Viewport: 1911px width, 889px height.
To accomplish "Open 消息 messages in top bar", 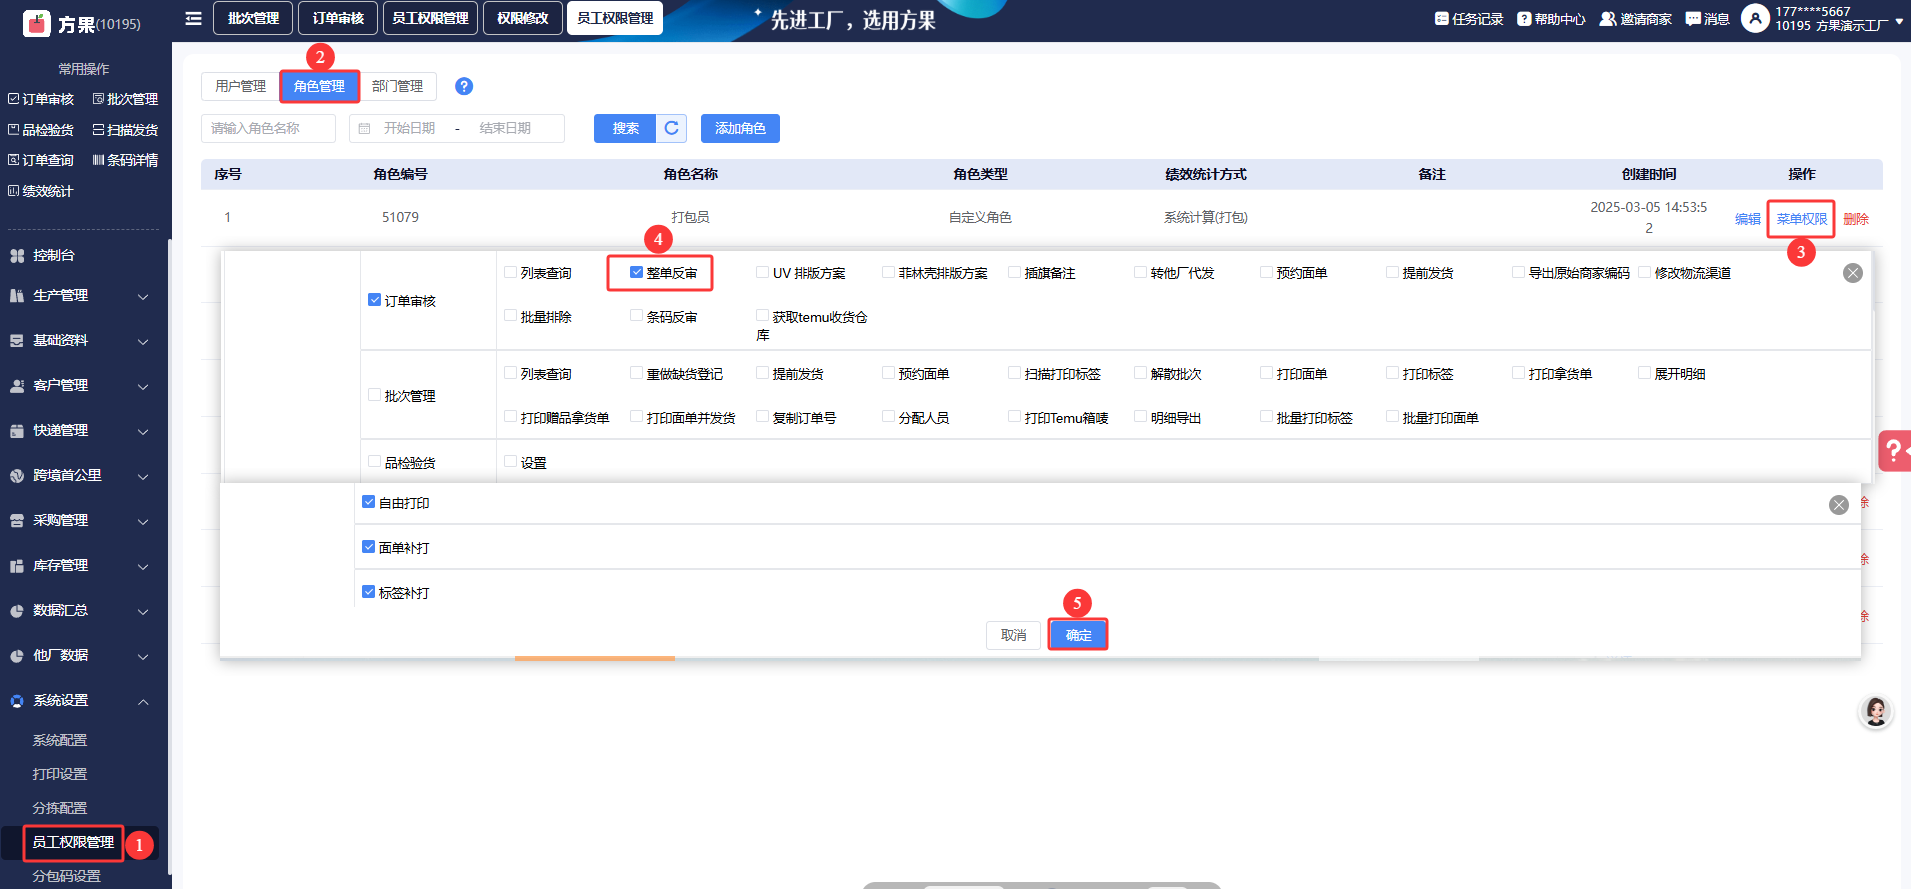I will click(x=1707, y=19).
